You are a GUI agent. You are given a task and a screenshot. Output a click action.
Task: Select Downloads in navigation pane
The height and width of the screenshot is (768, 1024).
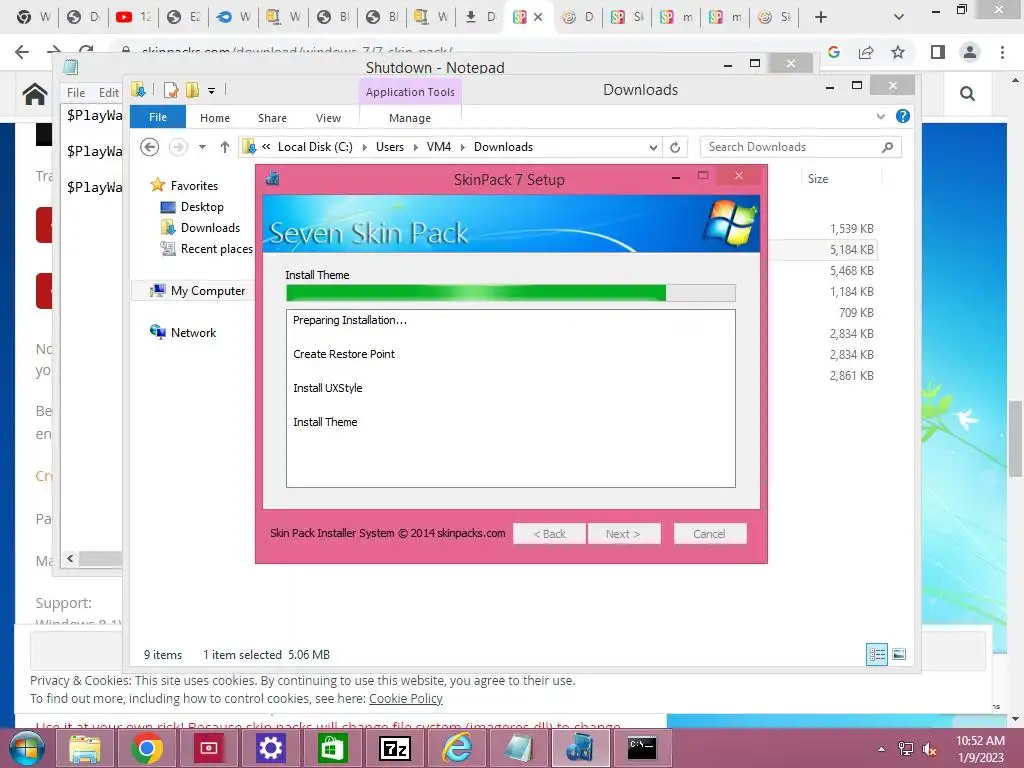coord(210,227)
